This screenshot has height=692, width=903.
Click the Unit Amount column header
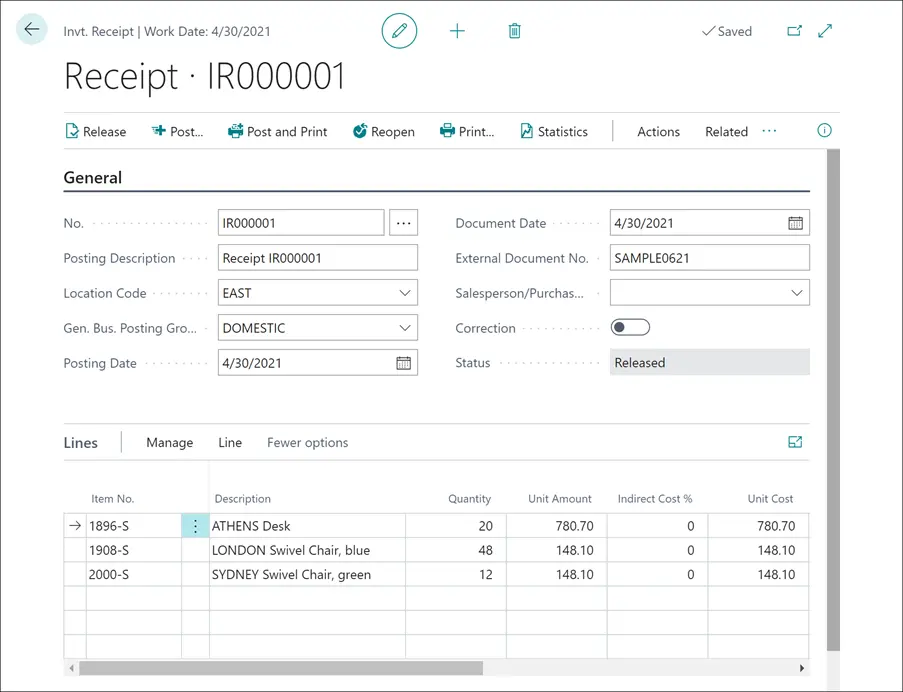[x=560, y=499]
